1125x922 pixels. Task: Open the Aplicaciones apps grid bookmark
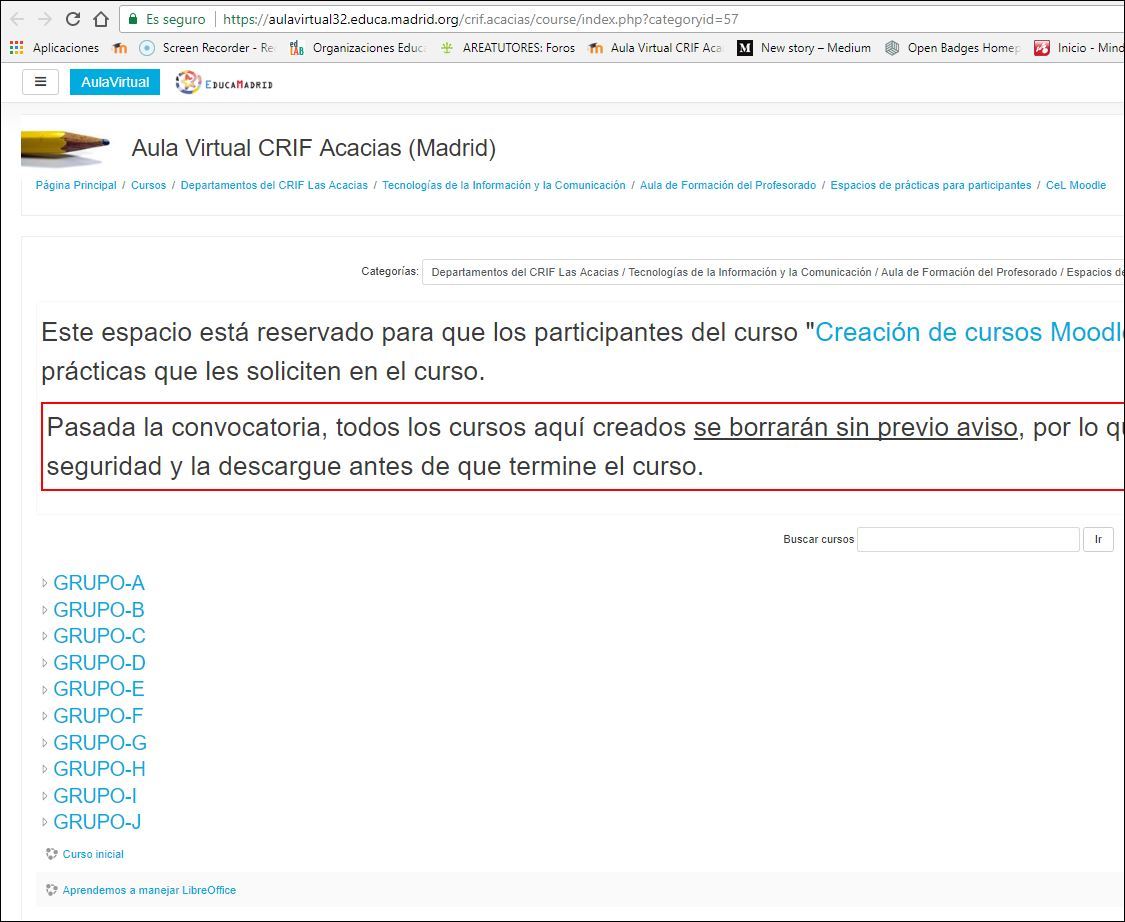55,48
